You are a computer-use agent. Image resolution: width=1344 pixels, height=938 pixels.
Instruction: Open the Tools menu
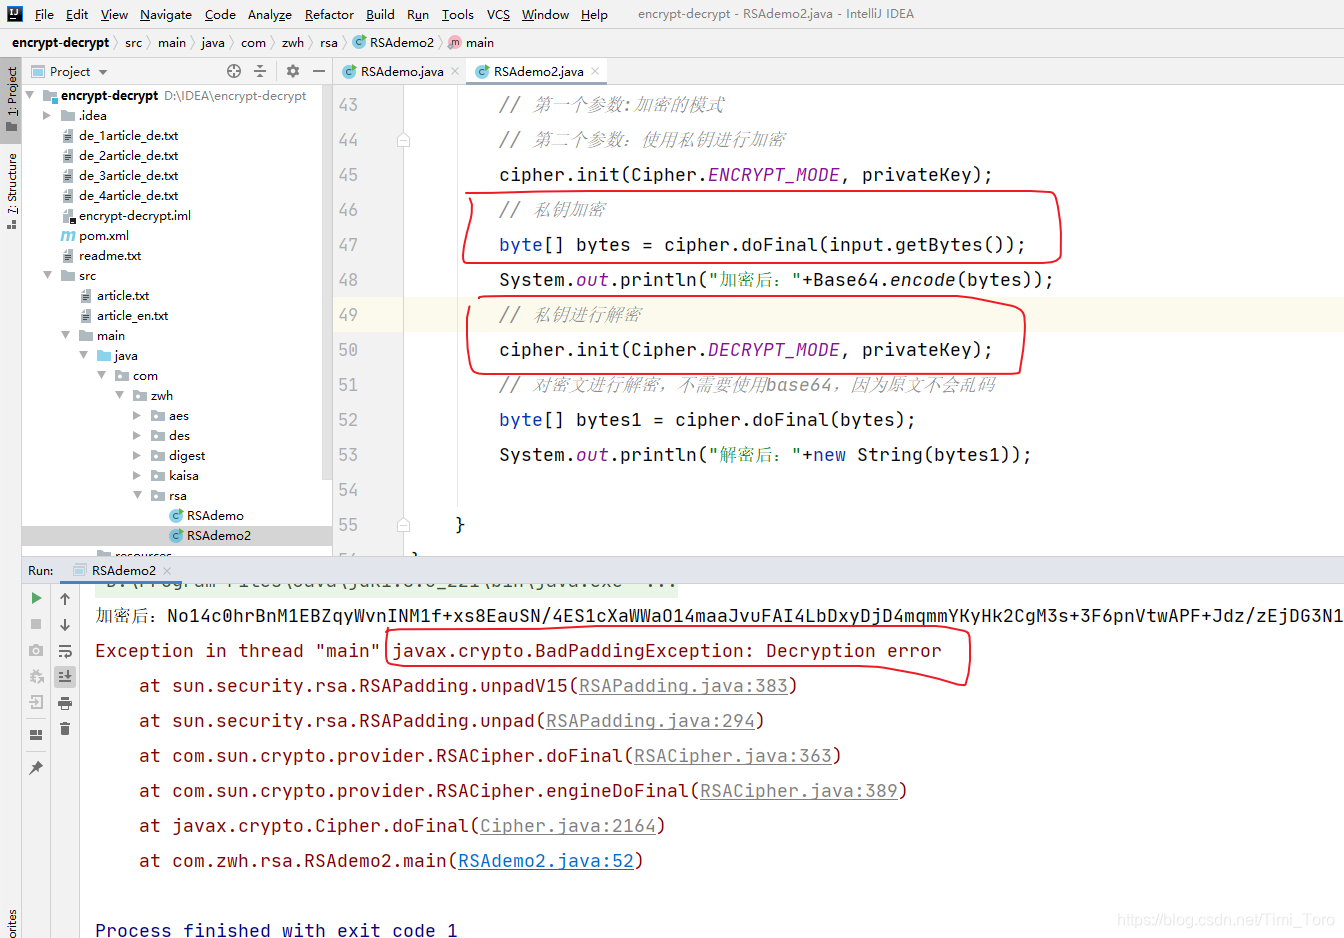457,14
